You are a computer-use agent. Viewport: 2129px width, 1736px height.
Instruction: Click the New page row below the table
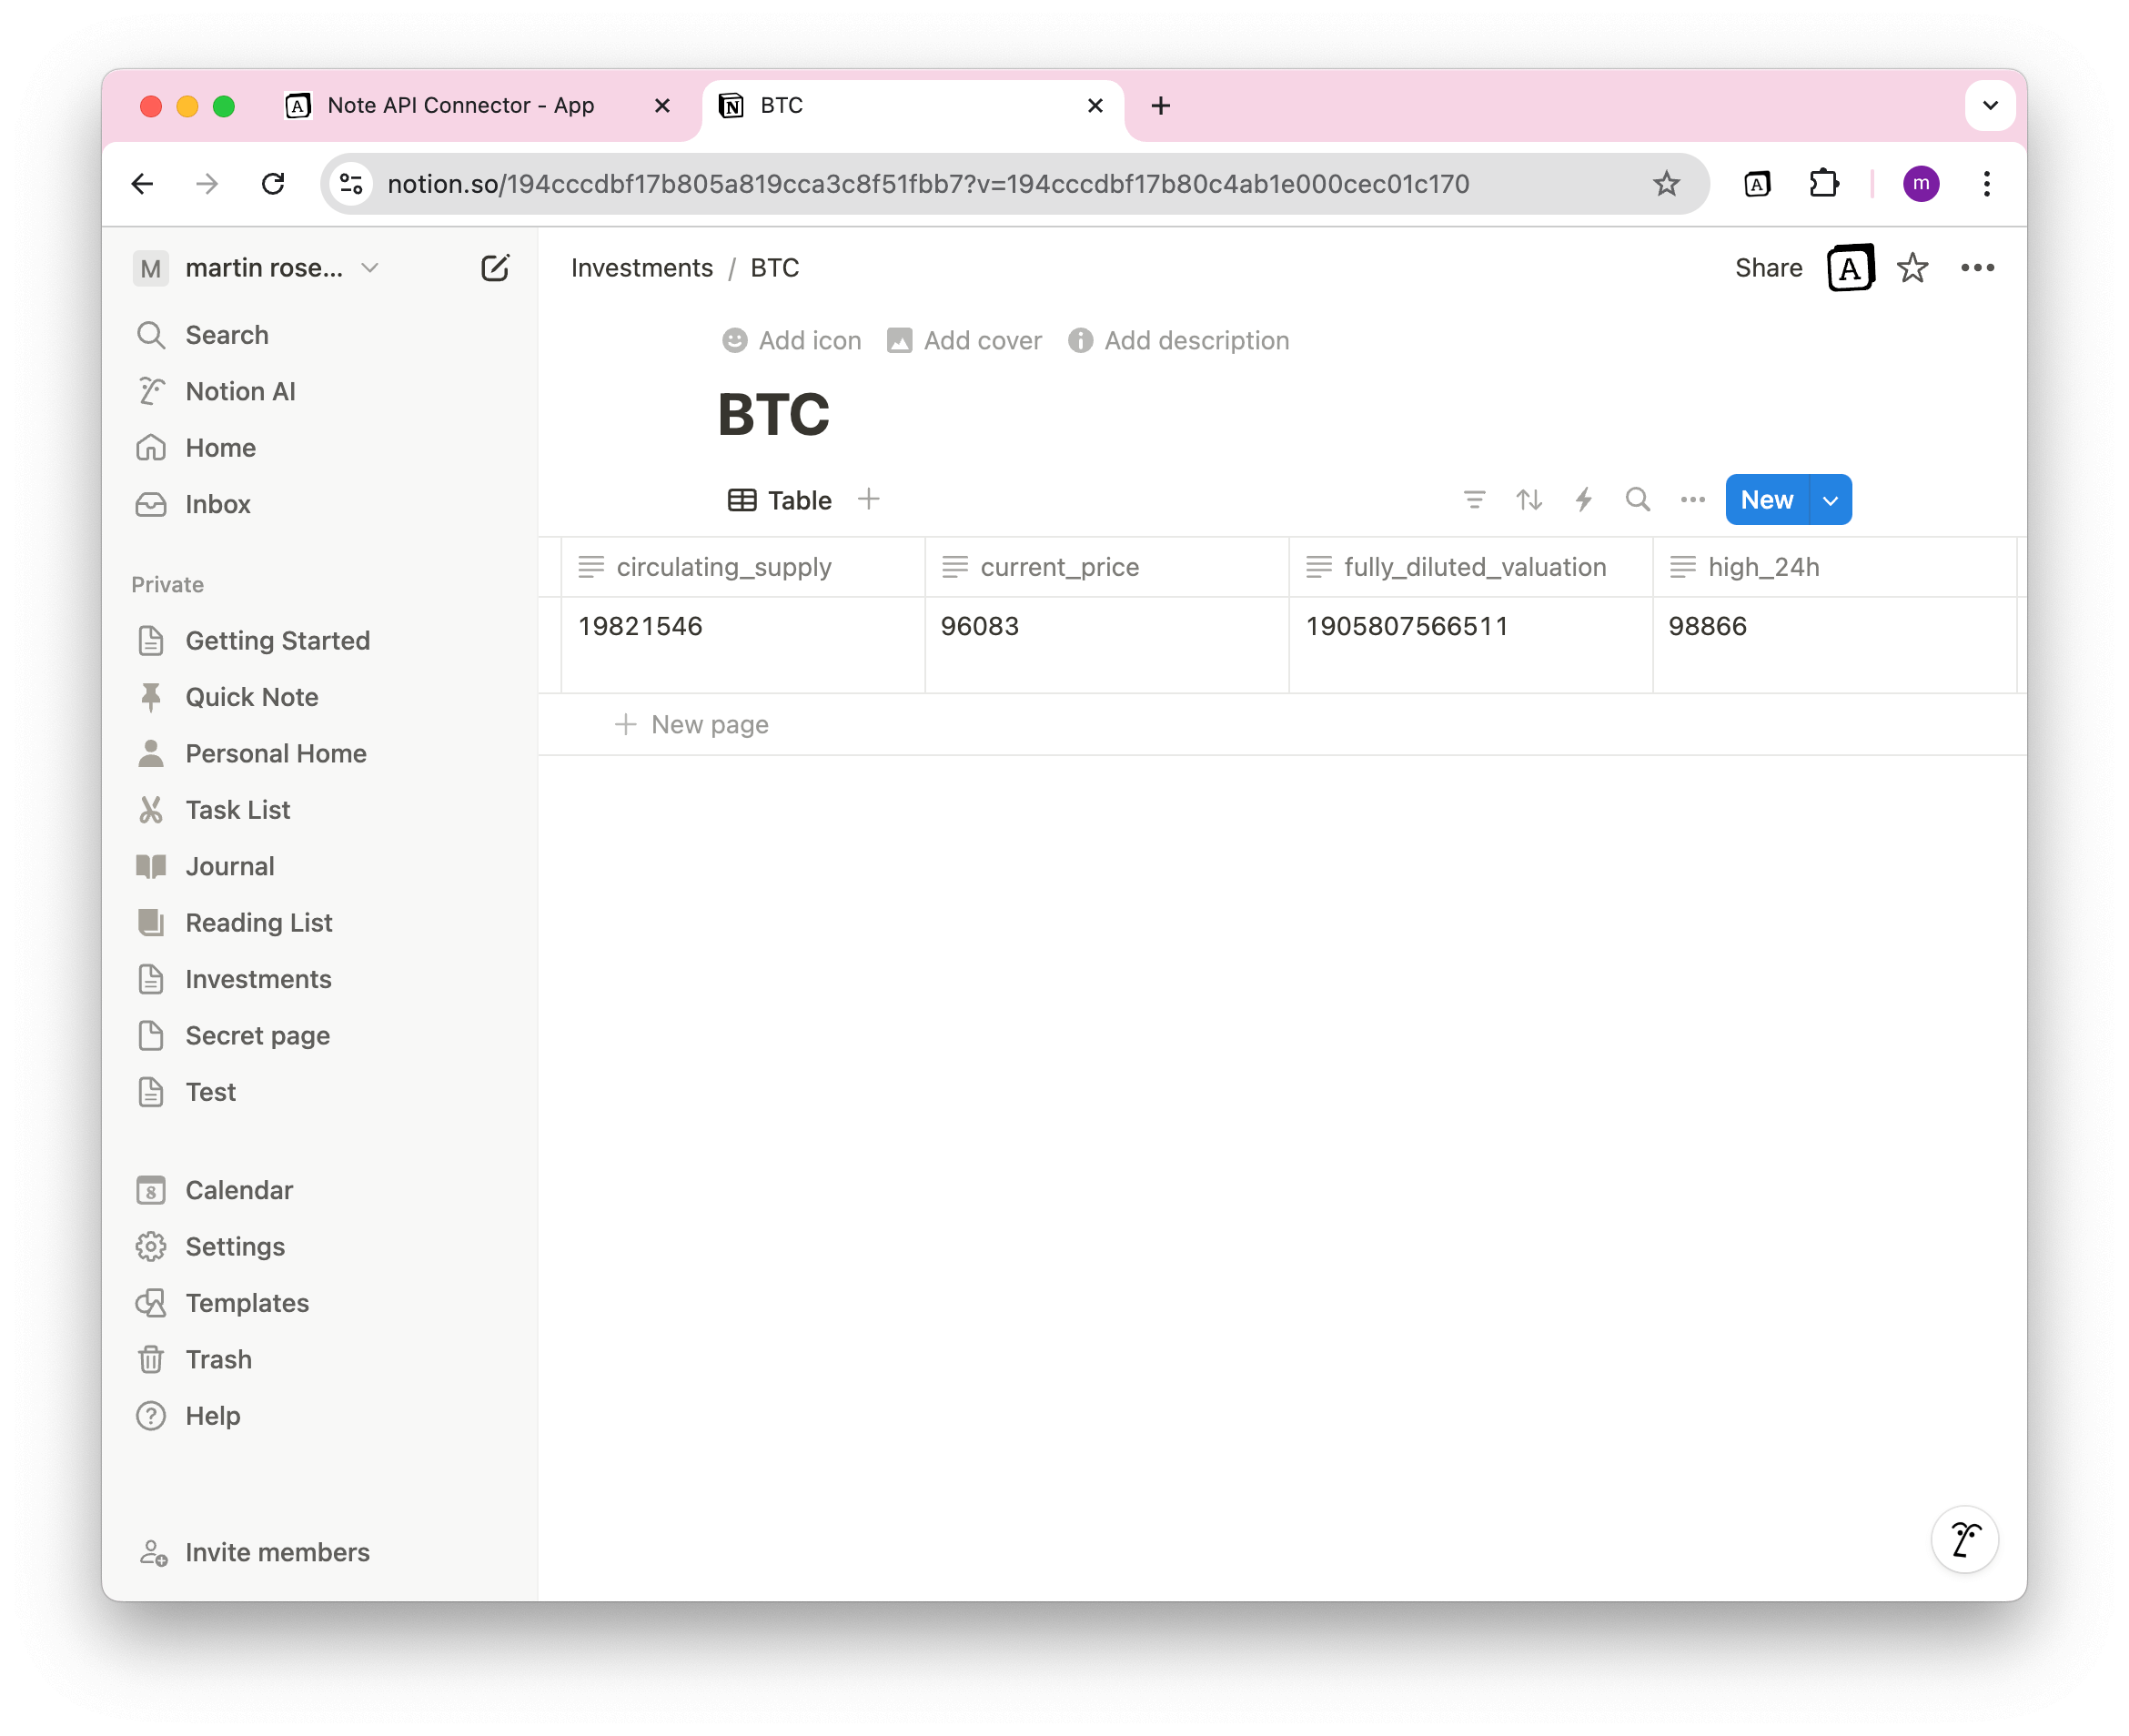pos(708,723)
